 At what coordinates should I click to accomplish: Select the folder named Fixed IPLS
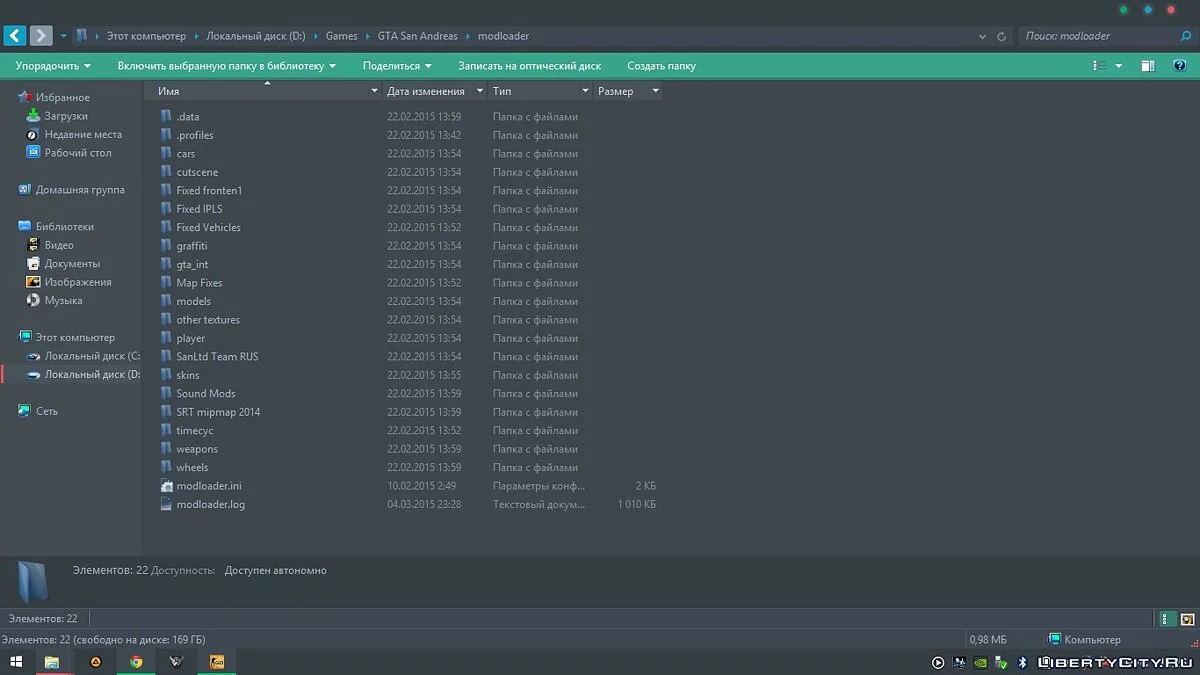199,209
